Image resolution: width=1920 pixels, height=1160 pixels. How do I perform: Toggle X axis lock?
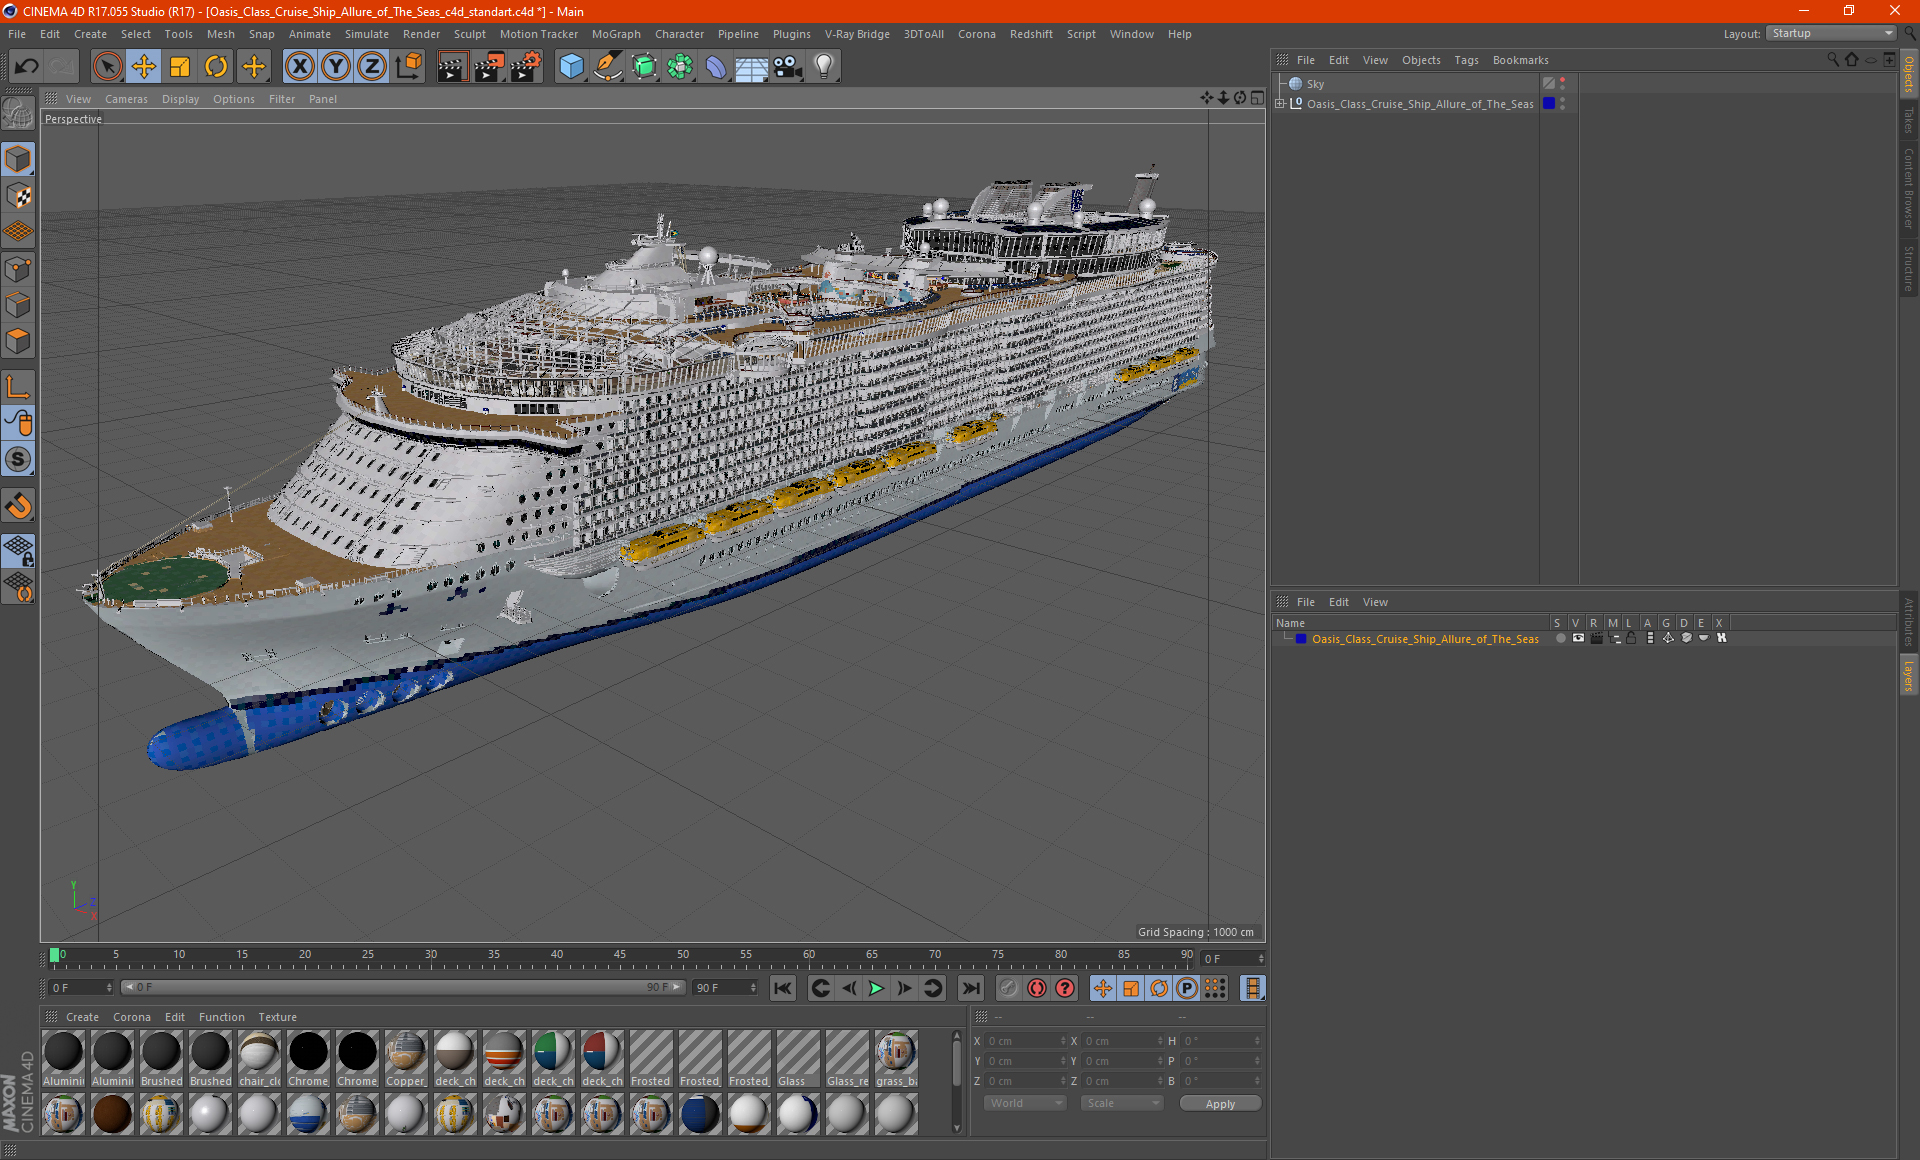click(299, 67)
